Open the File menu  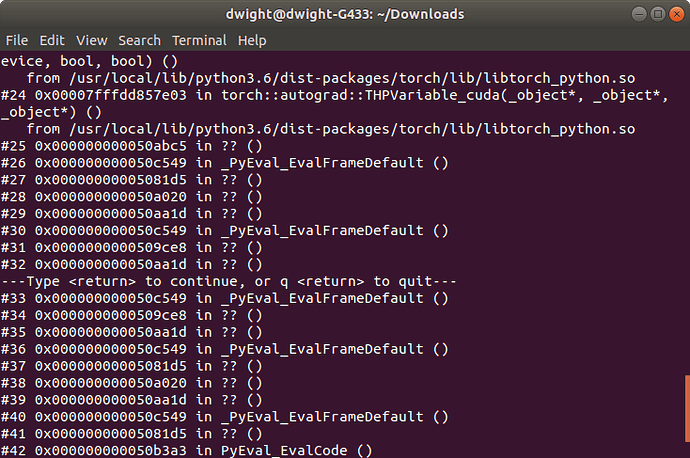tap(17, 40)
